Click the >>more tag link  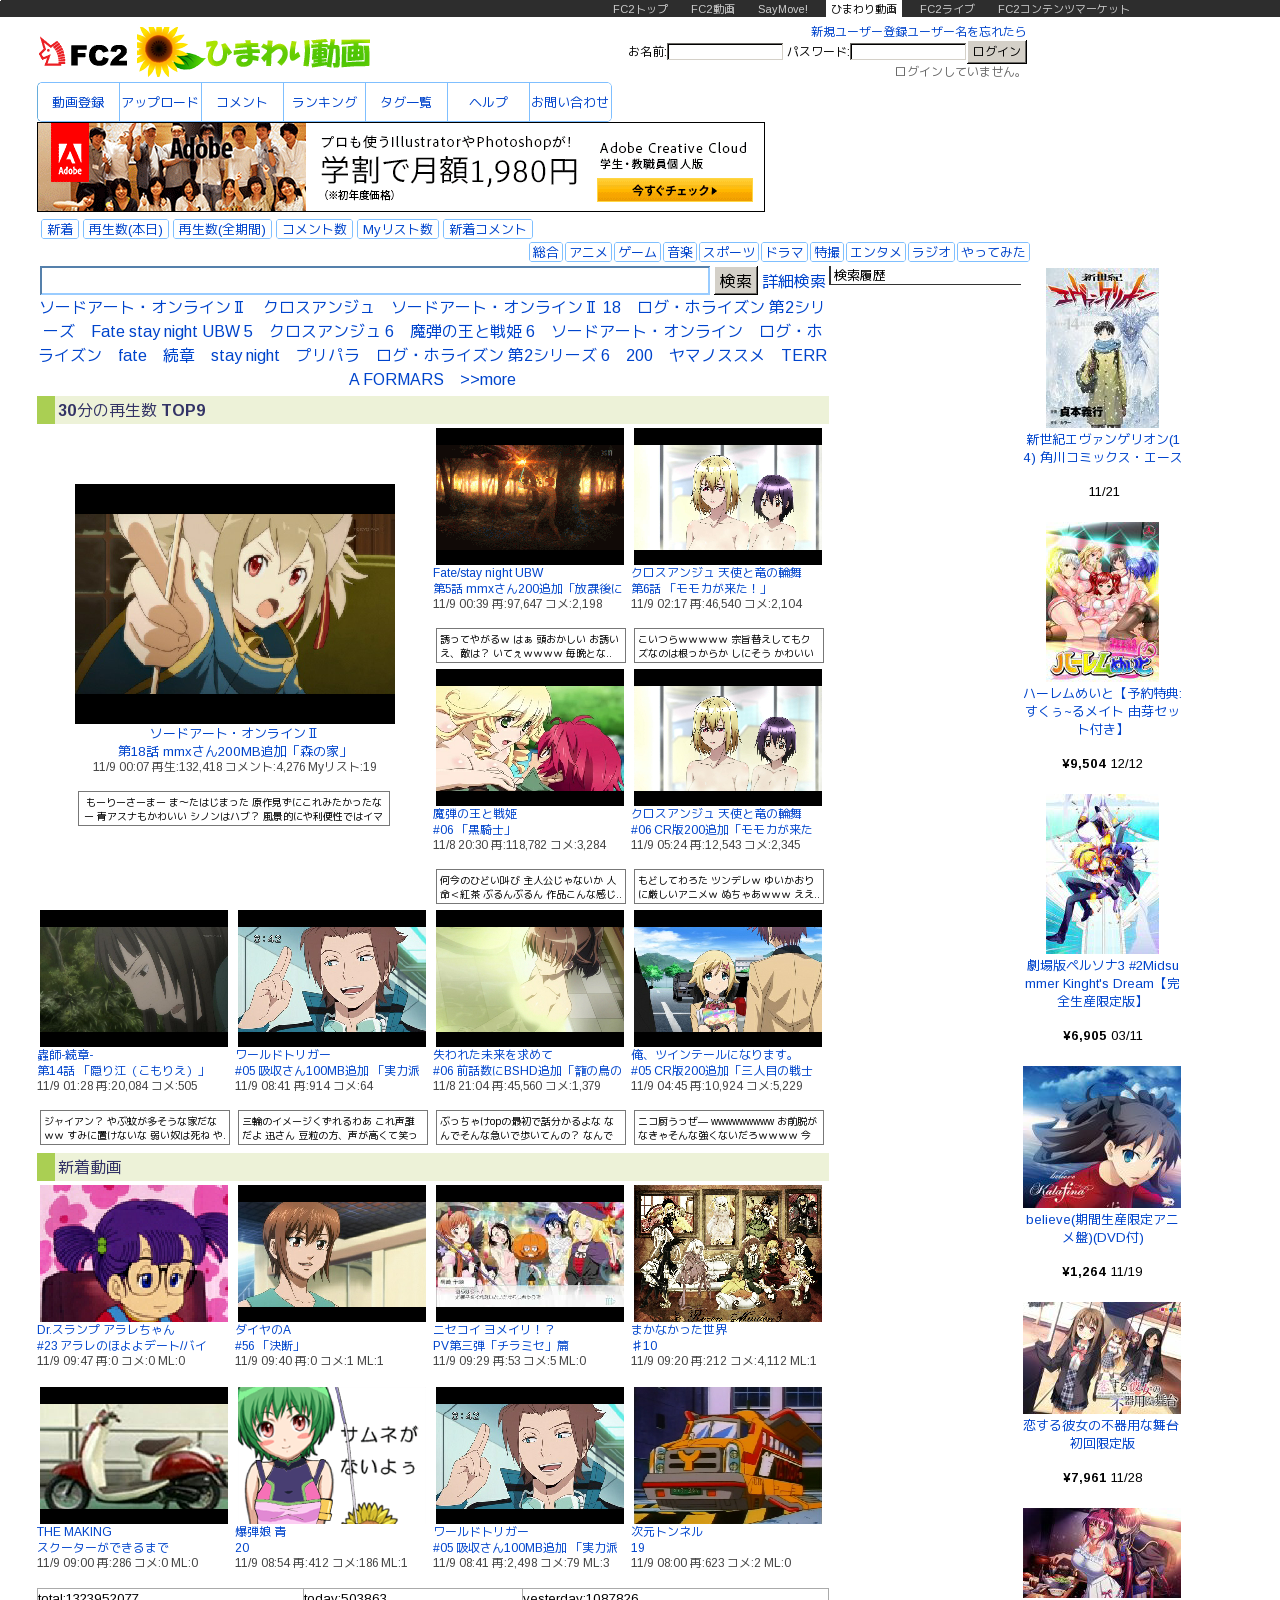click(488, 380)
